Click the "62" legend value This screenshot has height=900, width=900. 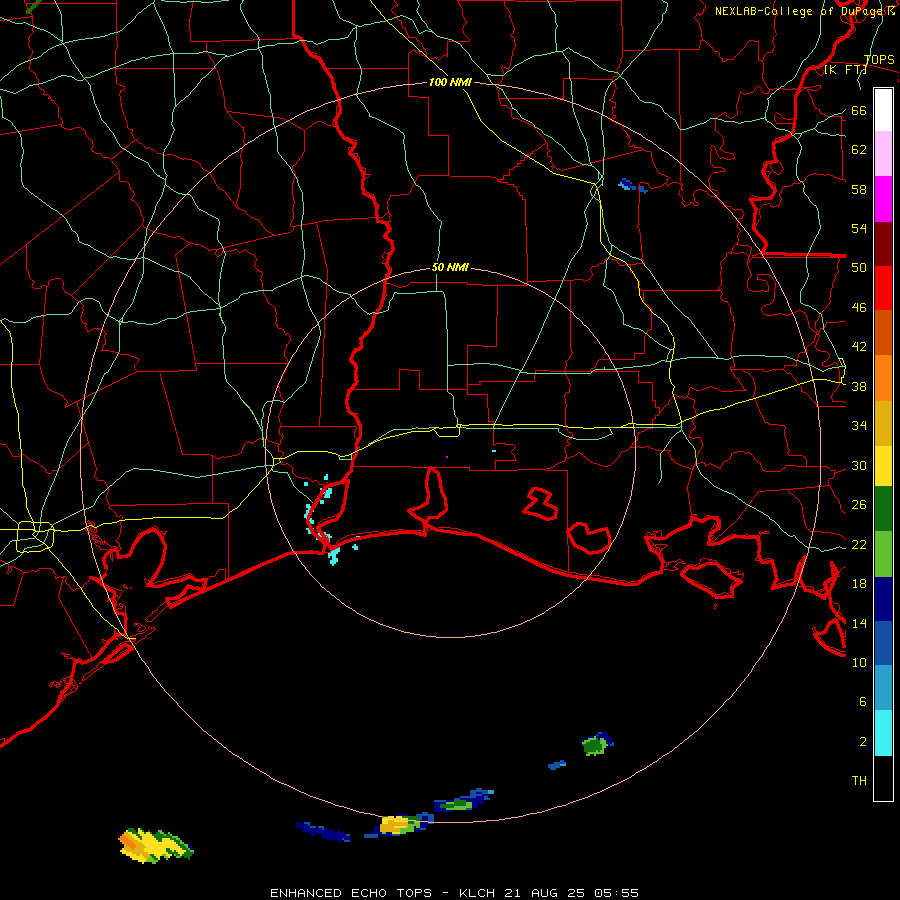click(x=859, y=150)
